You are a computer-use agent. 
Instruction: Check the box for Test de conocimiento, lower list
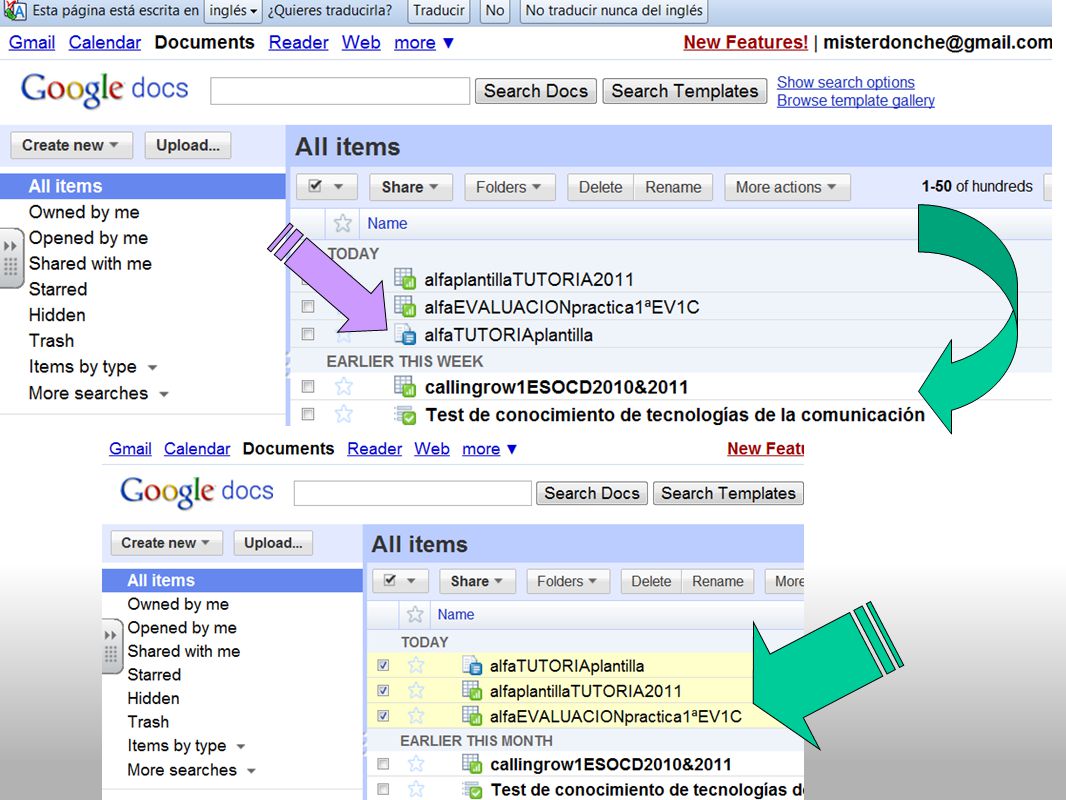point(383,789)
